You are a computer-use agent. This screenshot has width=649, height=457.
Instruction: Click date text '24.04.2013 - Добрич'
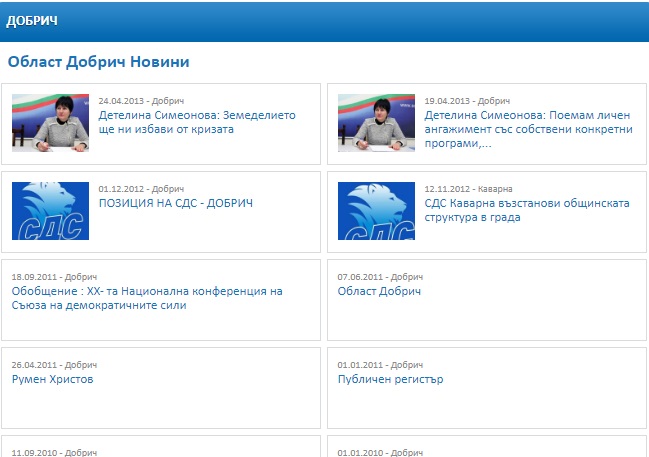point(141,101)
